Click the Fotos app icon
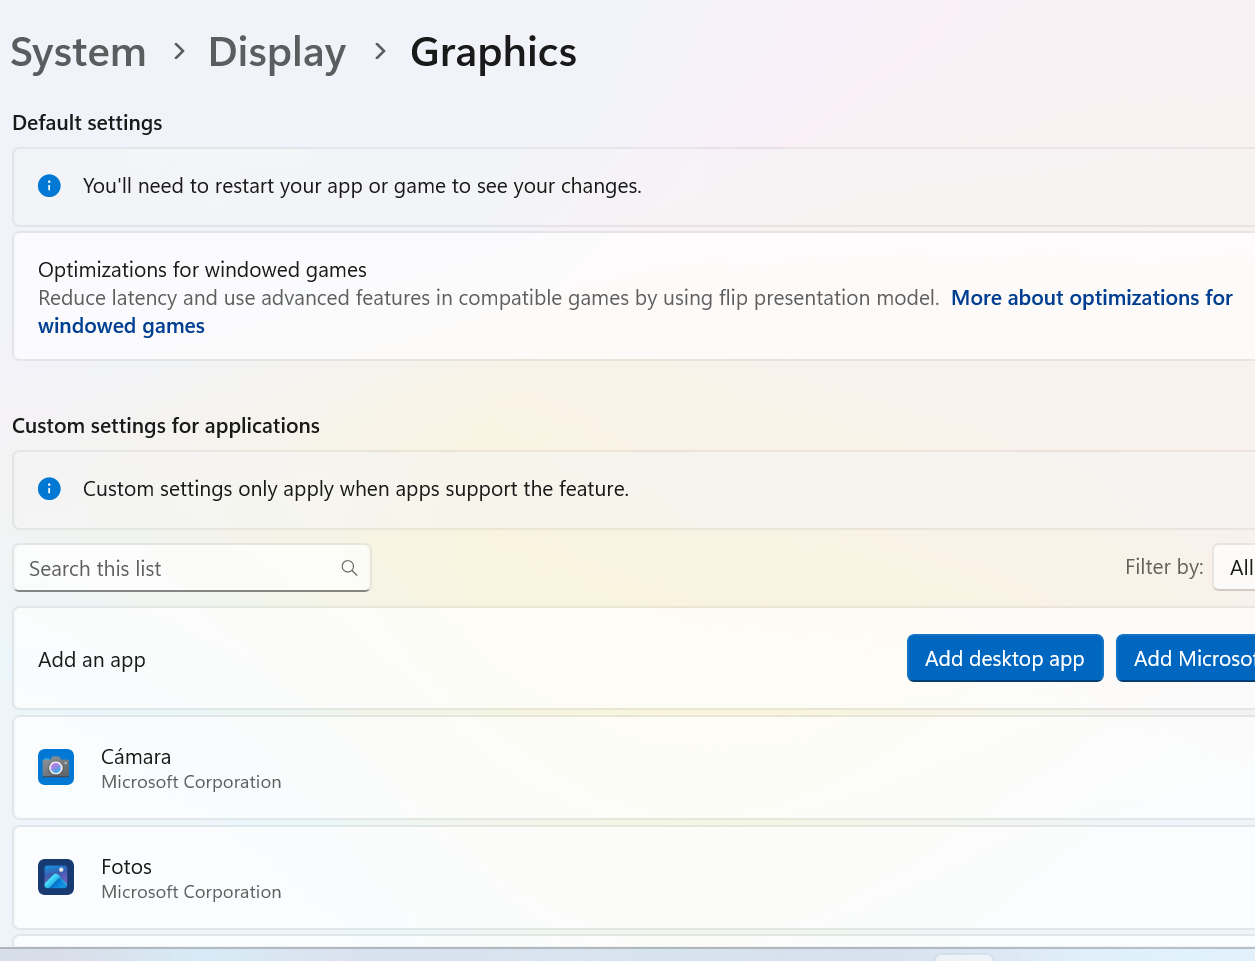 [x=55, y=877]
